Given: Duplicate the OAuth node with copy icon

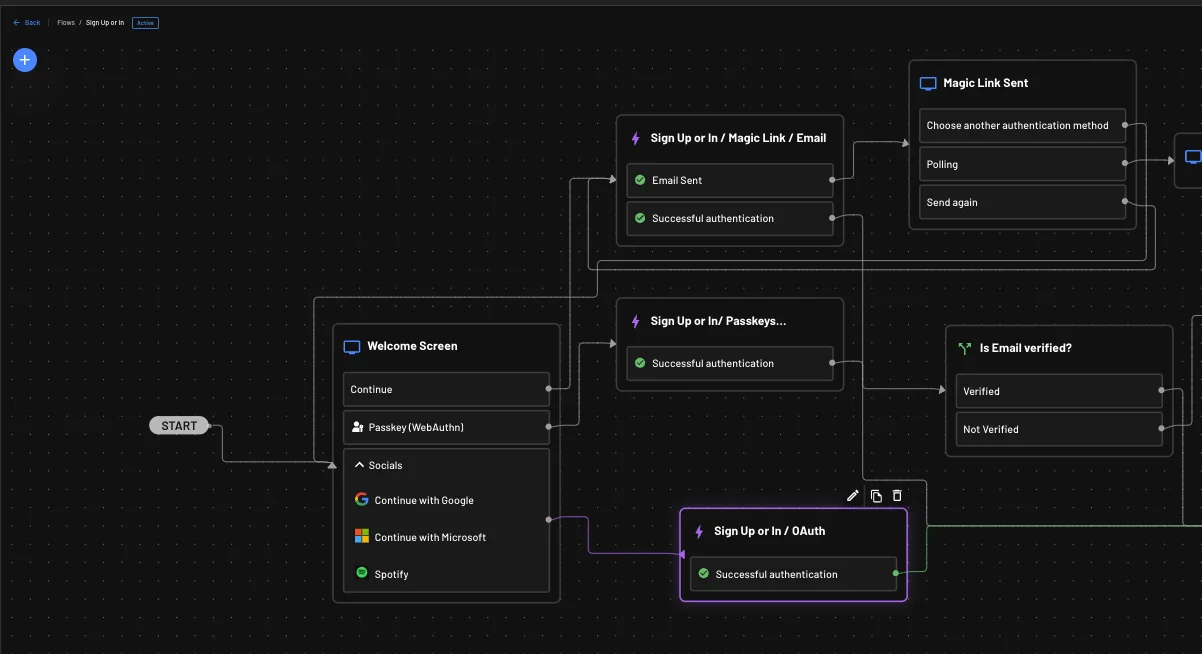Looking at the screenshot, I should coord(876,495).
